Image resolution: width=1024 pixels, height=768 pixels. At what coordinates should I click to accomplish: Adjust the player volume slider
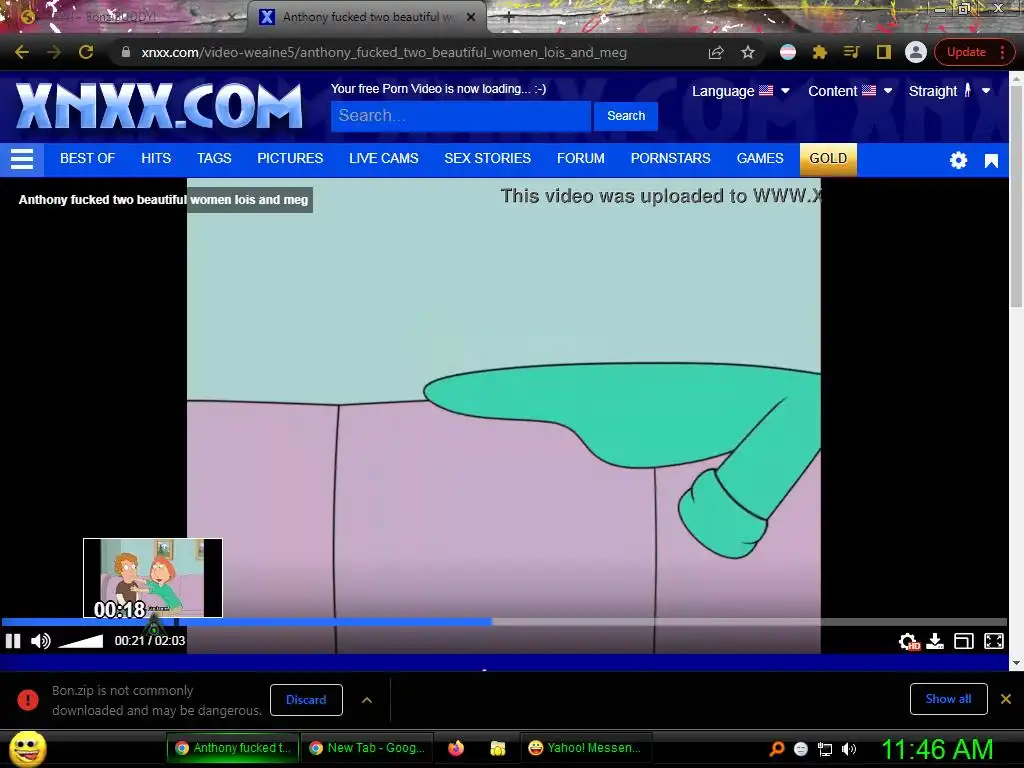coord(80,641)
